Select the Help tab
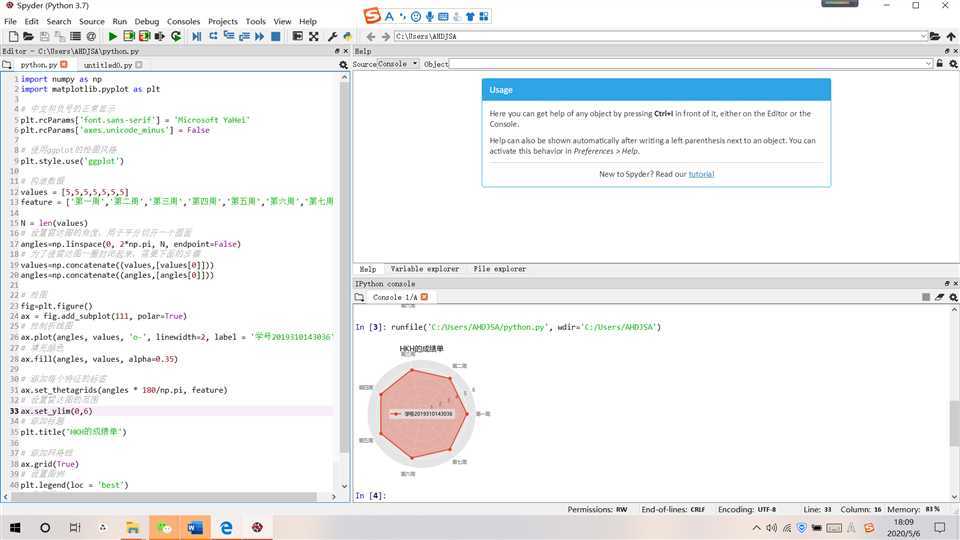The height and width of the screenshot is (540, 960). tap(368, 269)
